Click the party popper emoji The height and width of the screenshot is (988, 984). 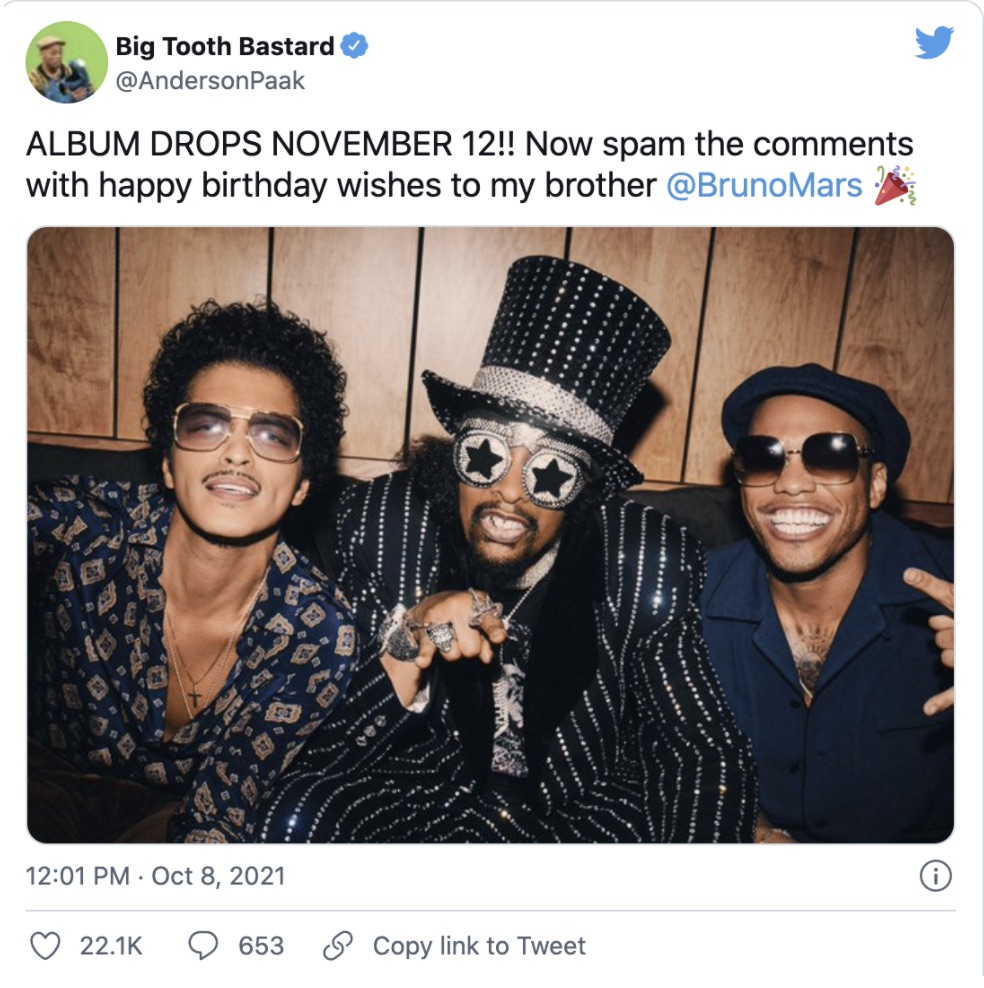[895, 186]
